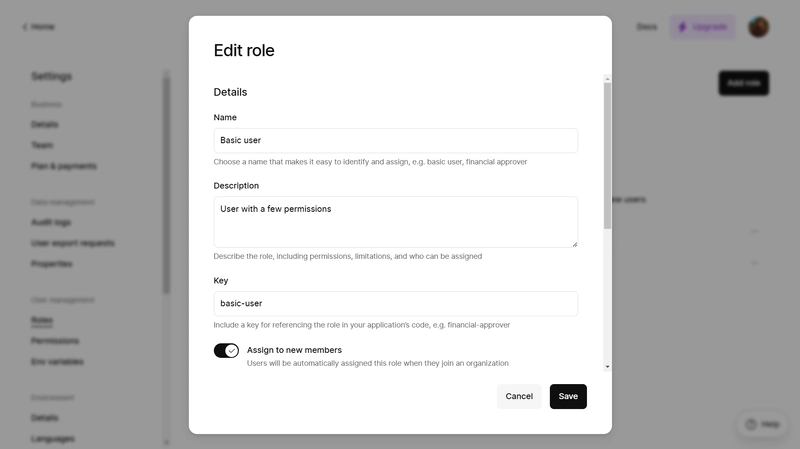
Task: Open Roles in the settings sidebar
Action: [x=42, y=320]
